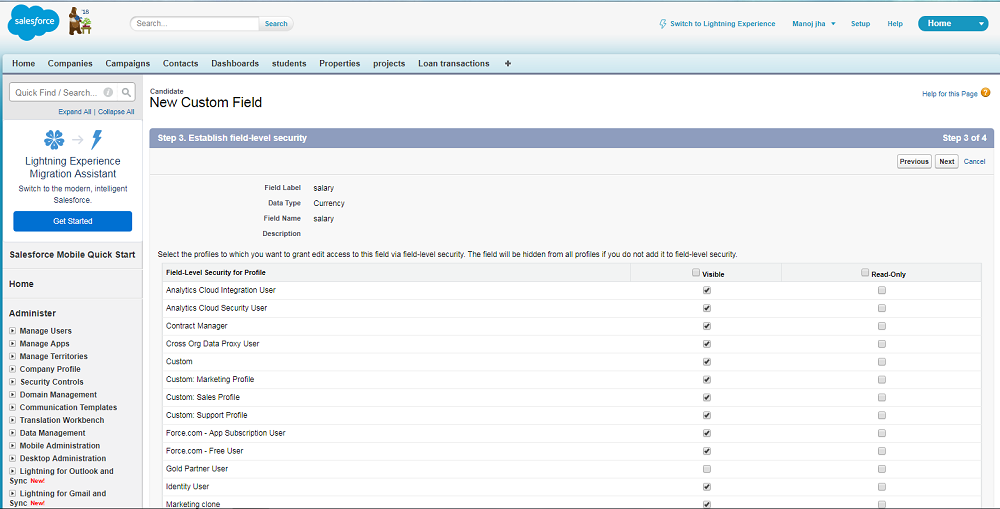
Task: Expand the Manage Territories tree node
Action: point(12,357)
